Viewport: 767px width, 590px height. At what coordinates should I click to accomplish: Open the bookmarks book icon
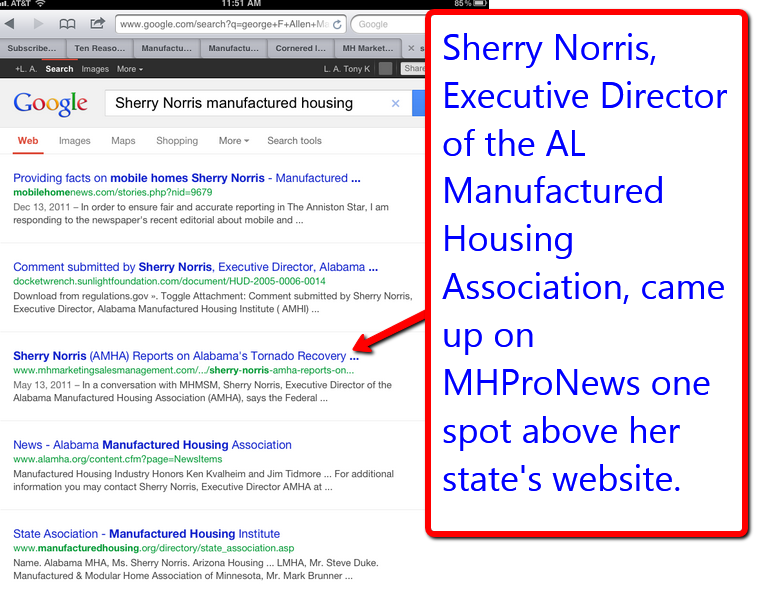(67, 23)
